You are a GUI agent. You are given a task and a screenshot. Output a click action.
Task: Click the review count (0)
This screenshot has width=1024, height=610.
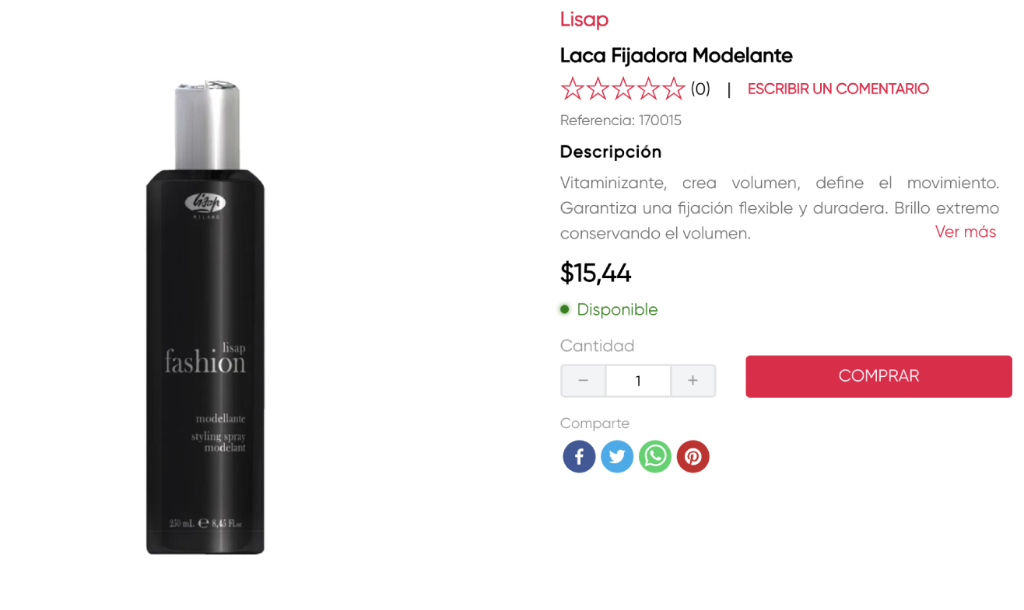pyautogui.click(x=700, y=89)
